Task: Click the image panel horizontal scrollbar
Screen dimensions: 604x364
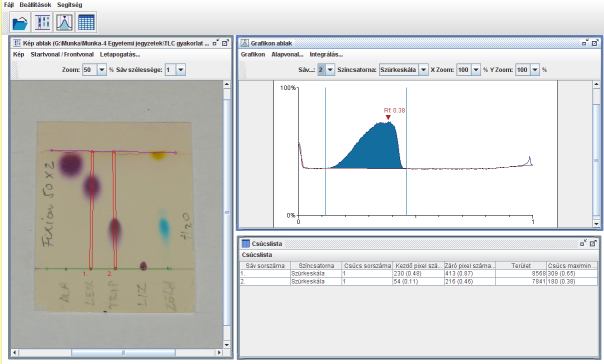Action: (x=117, y=352)
